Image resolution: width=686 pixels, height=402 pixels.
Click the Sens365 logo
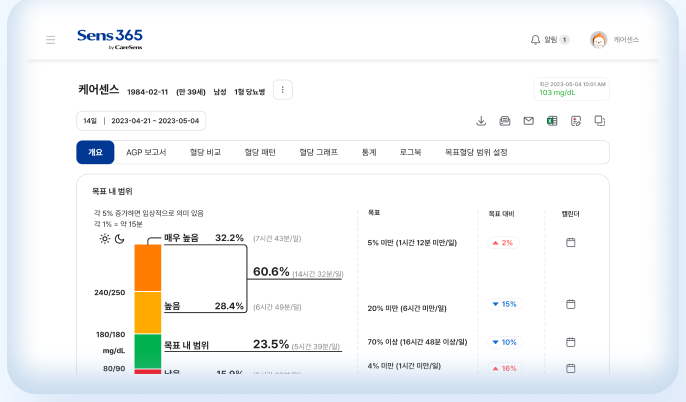coord(110,39)
